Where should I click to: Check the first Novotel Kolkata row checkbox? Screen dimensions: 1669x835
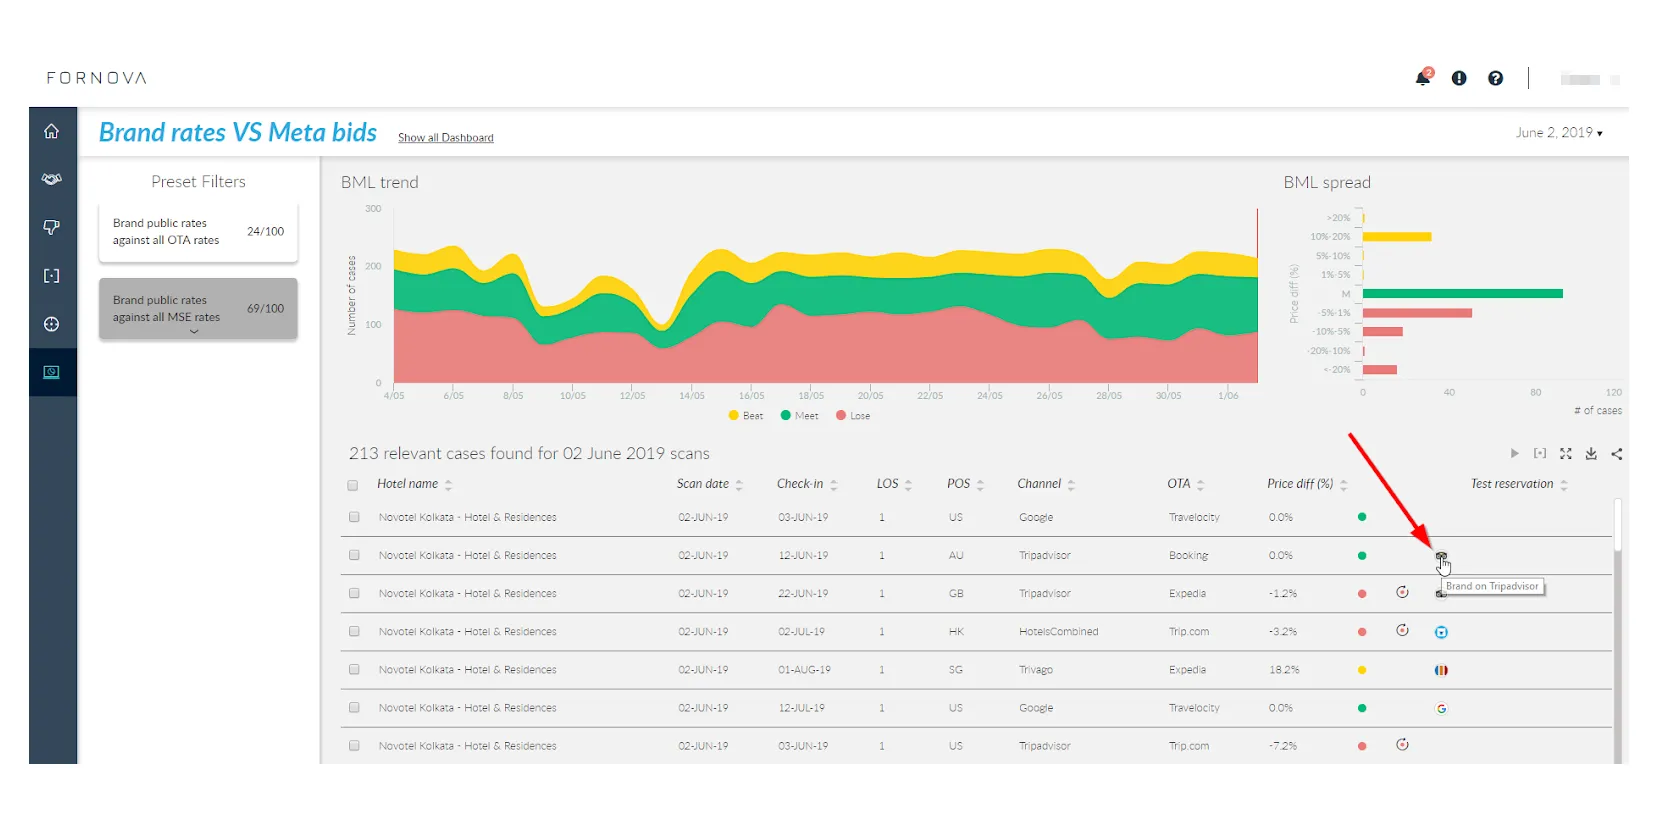(354, 517)
